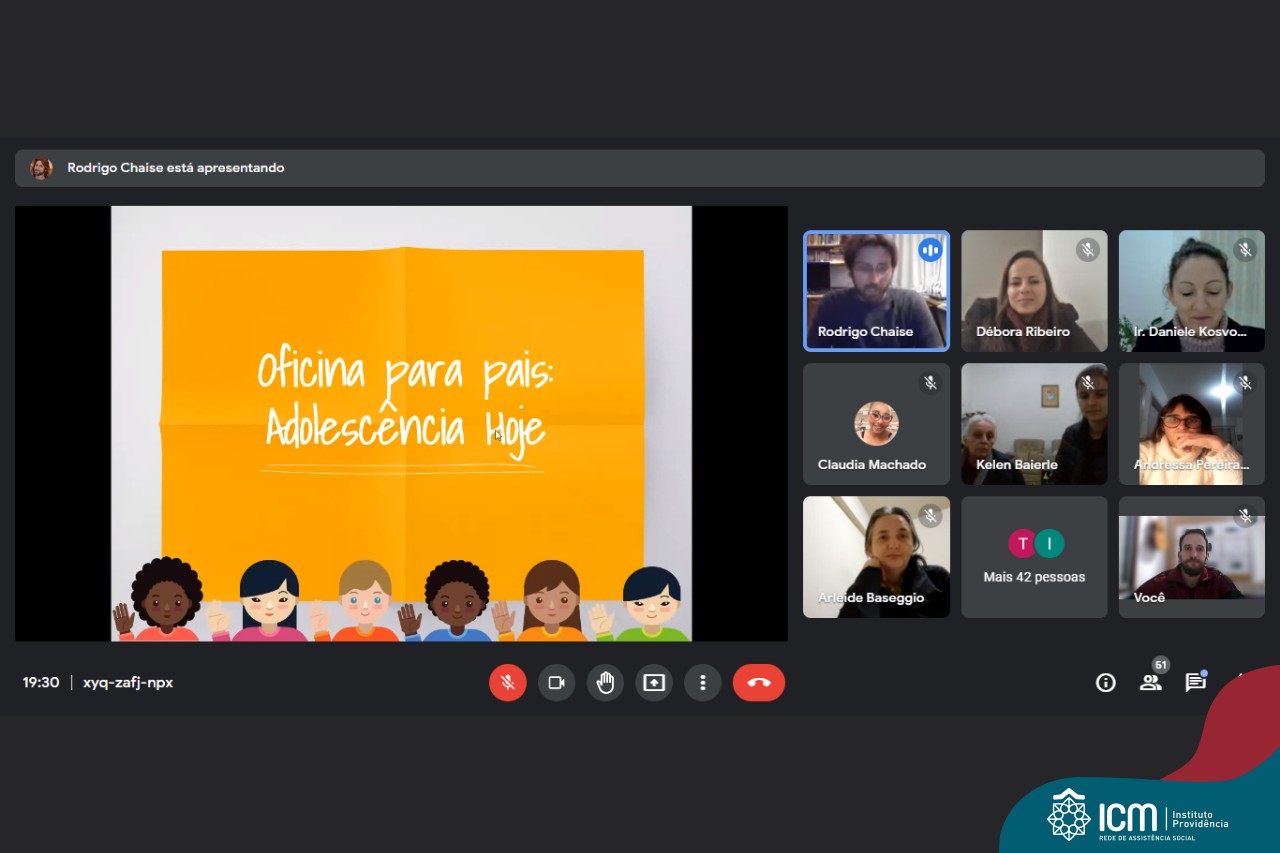Click the pink 'T' avatar in Mais 42 pessoas
Screen dimensions: 1280x853
tap(1022, 543)
